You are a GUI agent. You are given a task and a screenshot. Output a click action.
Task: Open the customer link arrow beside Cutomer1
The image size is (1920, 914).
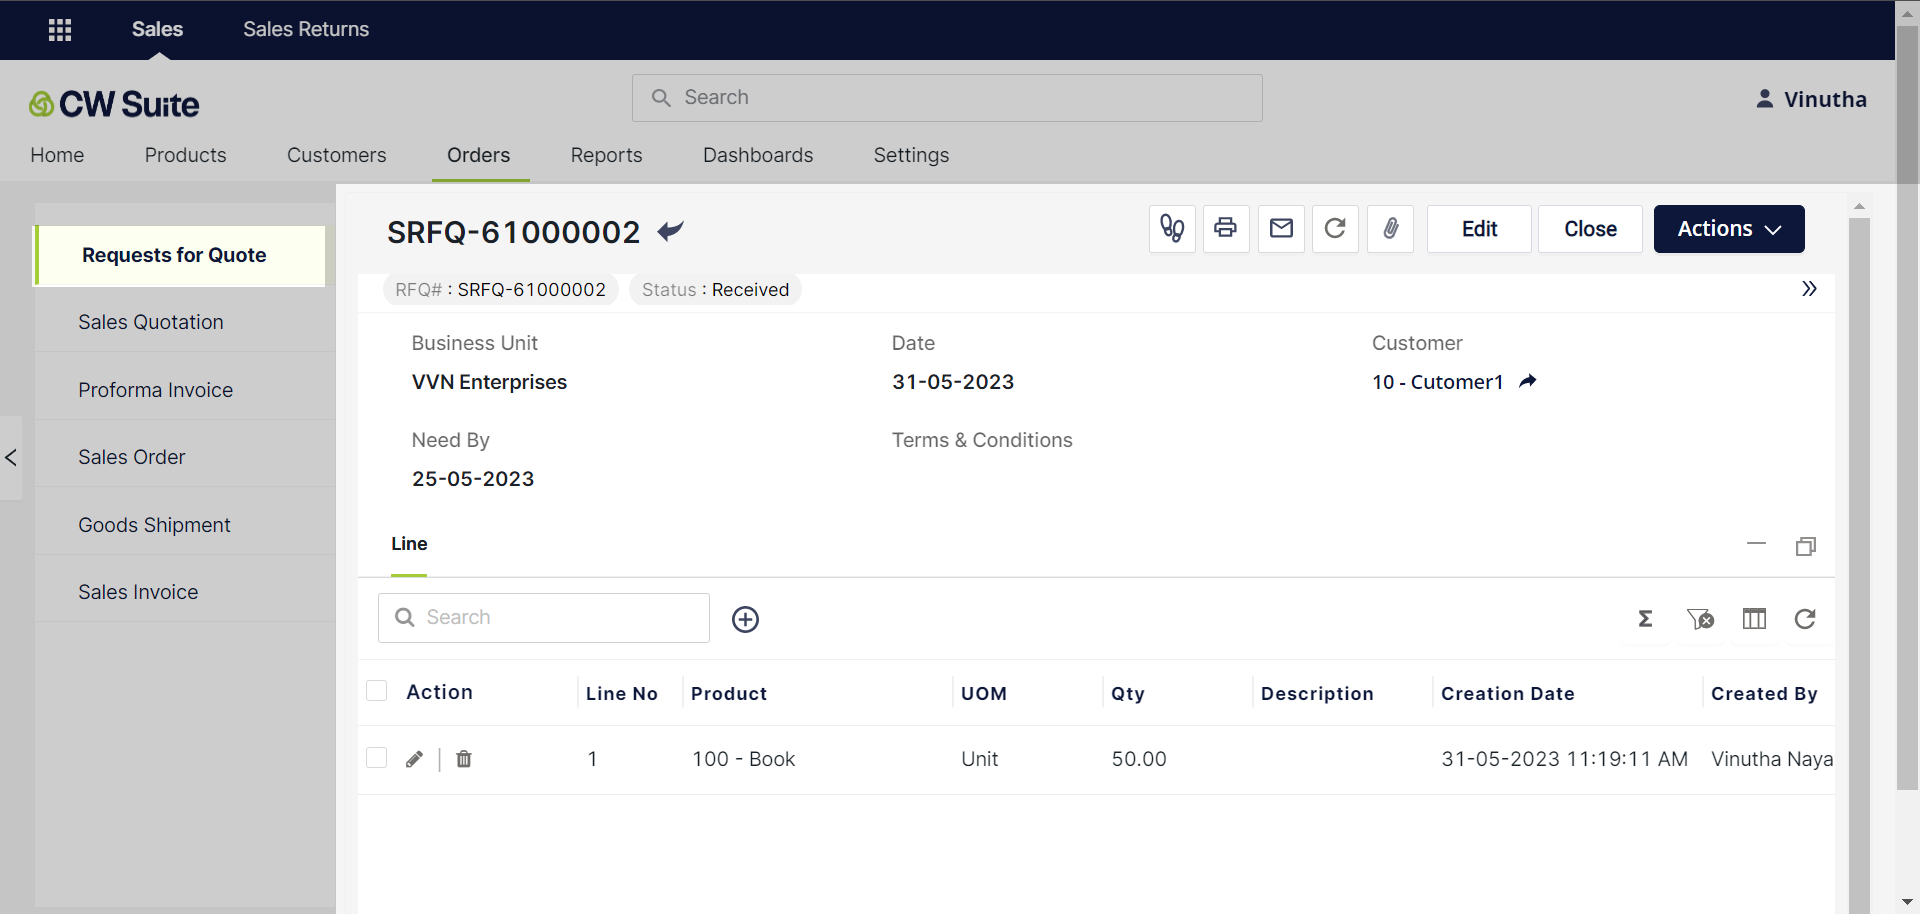[x=1527, y=381]
